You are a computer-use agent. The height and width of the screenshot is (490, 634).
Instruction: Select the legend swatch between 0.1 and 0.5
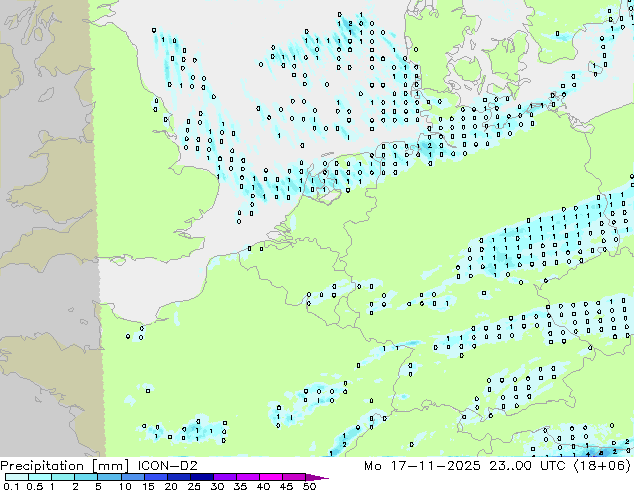[x=17, y=477]
